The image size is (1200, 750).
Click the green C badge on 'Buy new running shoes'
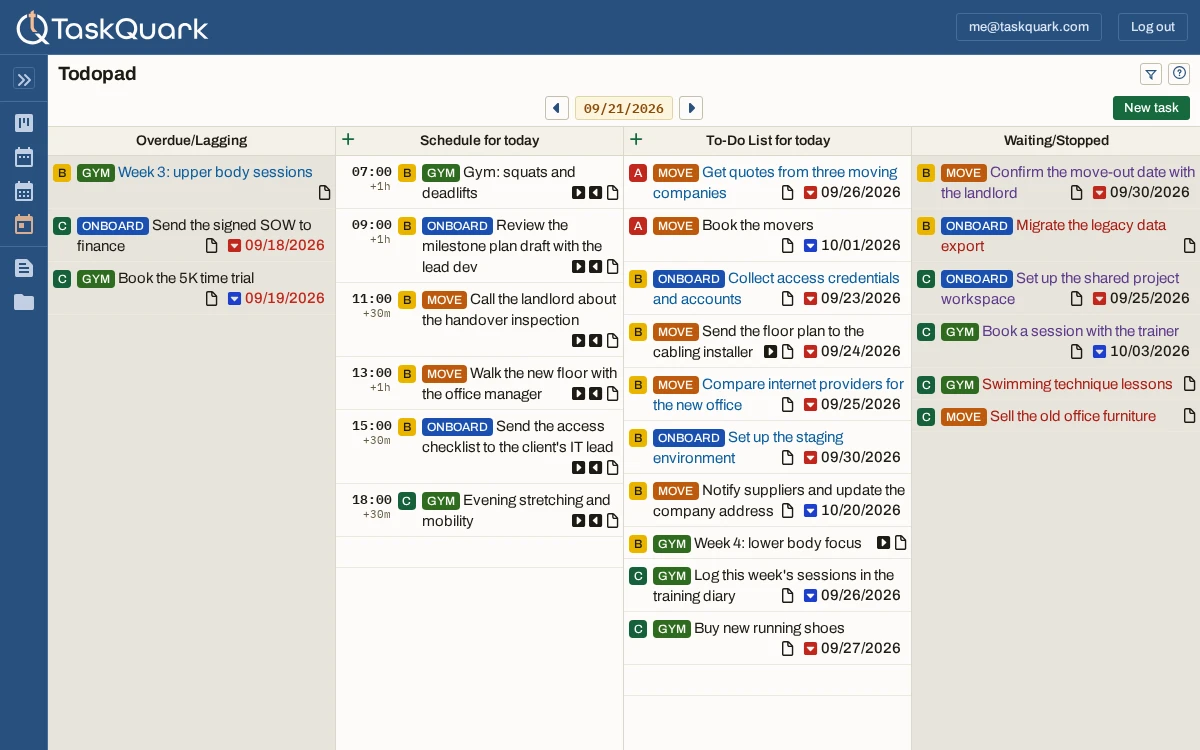[638, 629]
